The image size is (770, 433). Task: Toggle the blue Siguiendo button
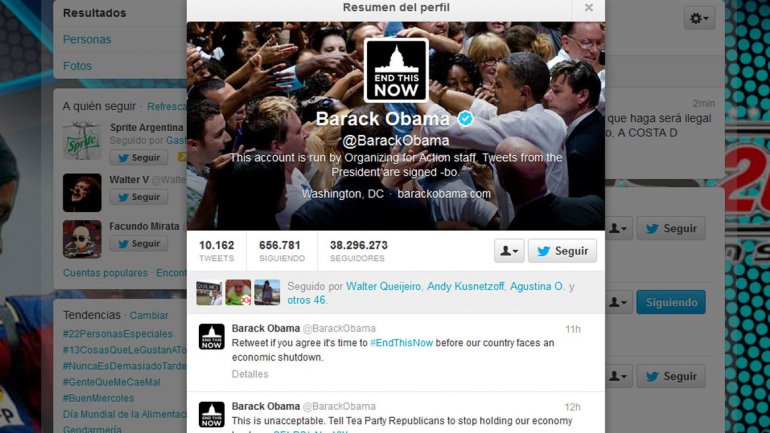(671, 302)
